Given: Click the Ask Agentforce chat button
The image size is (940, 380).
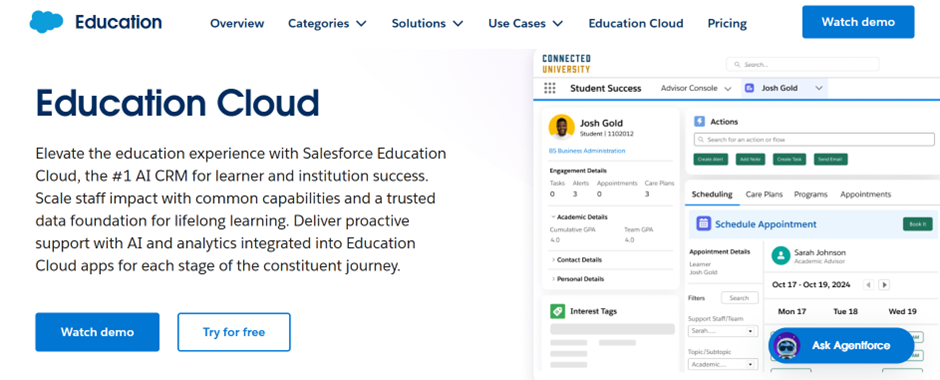Looking at the screenshot, I should point(840,346).
